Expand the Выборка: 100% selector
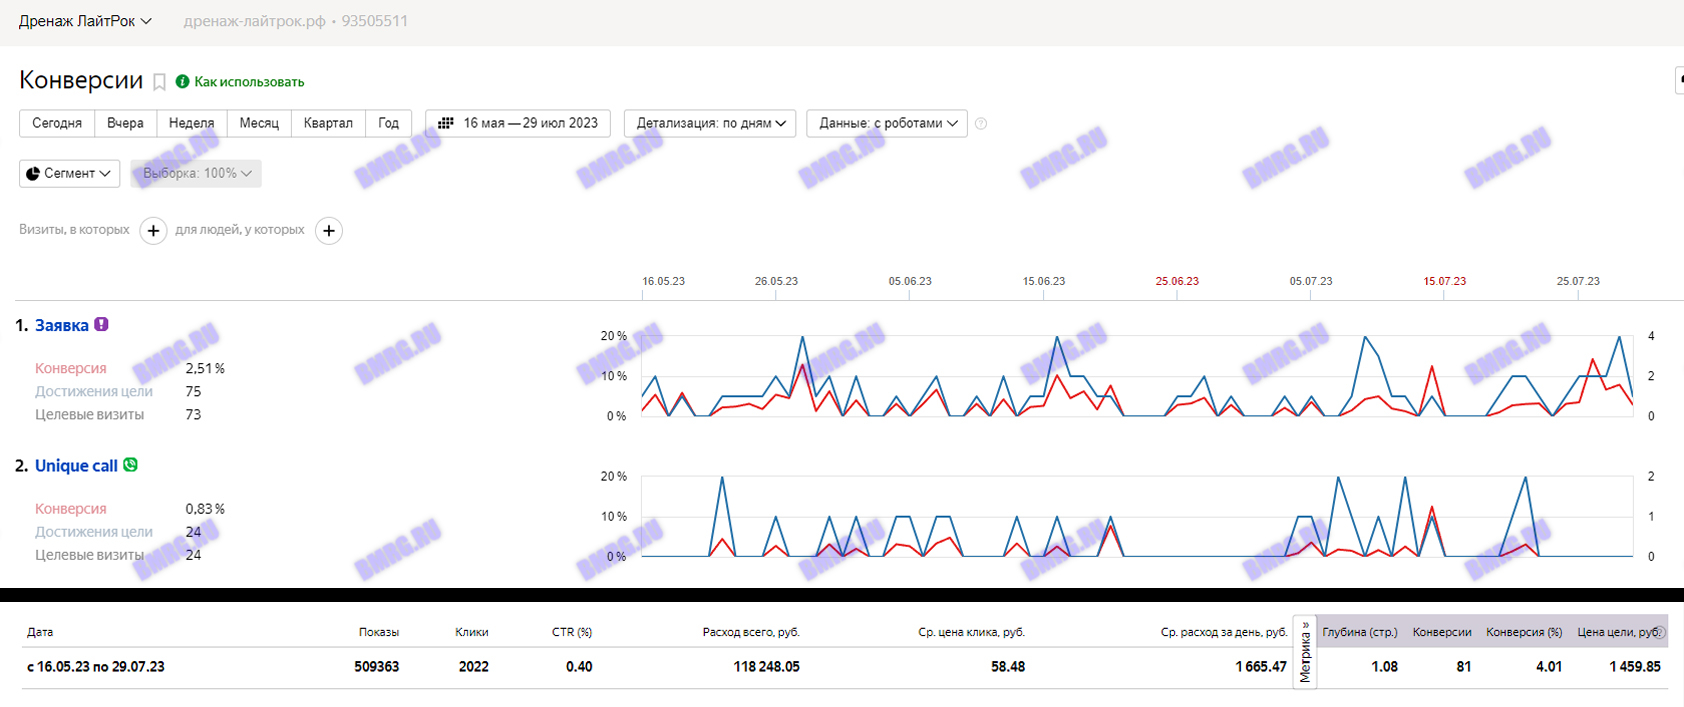The width and height of the screenshot is (1684, 707). [196, 173]
